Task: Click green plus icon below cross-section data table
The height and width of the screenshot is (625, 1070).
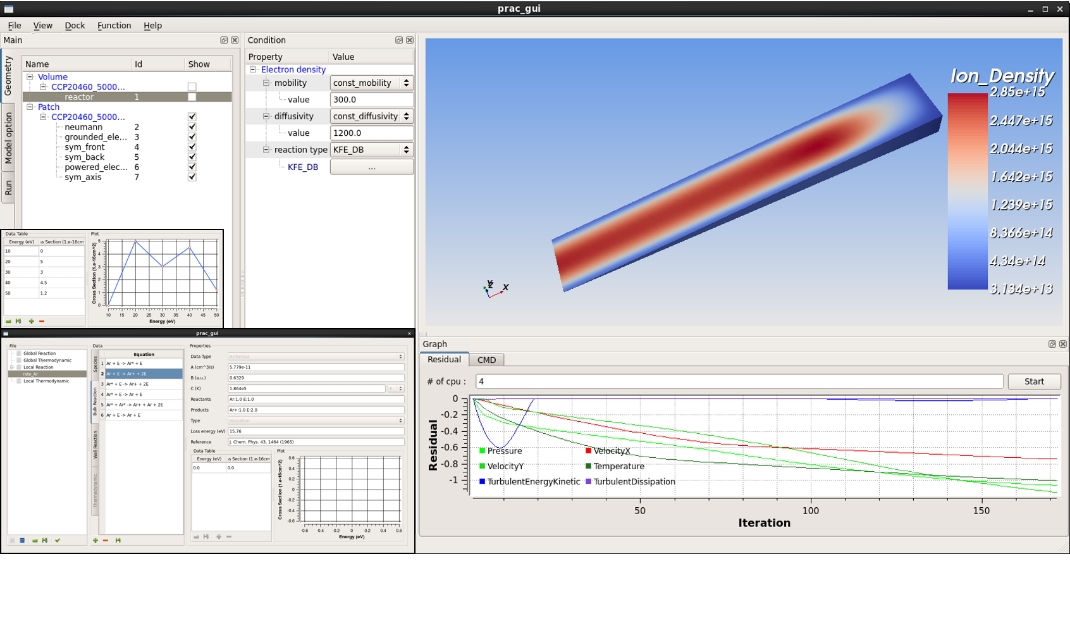Action: tap(31, 321)
